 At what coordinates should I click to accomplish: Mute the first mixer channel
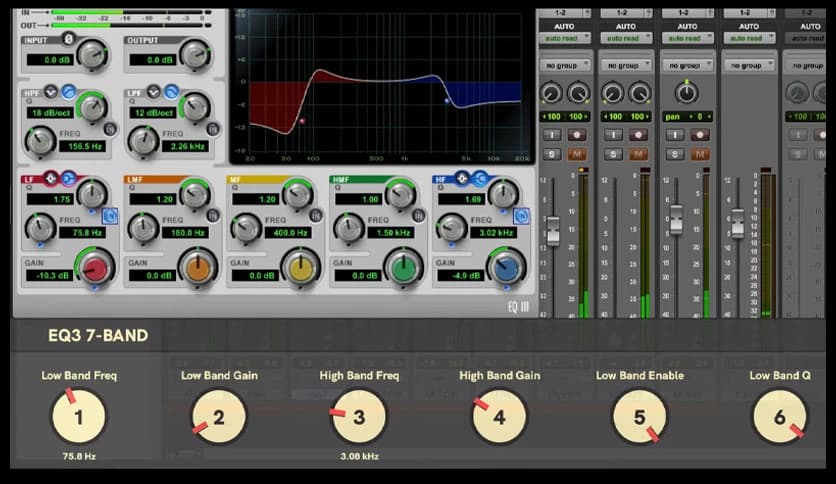point(578,154)
